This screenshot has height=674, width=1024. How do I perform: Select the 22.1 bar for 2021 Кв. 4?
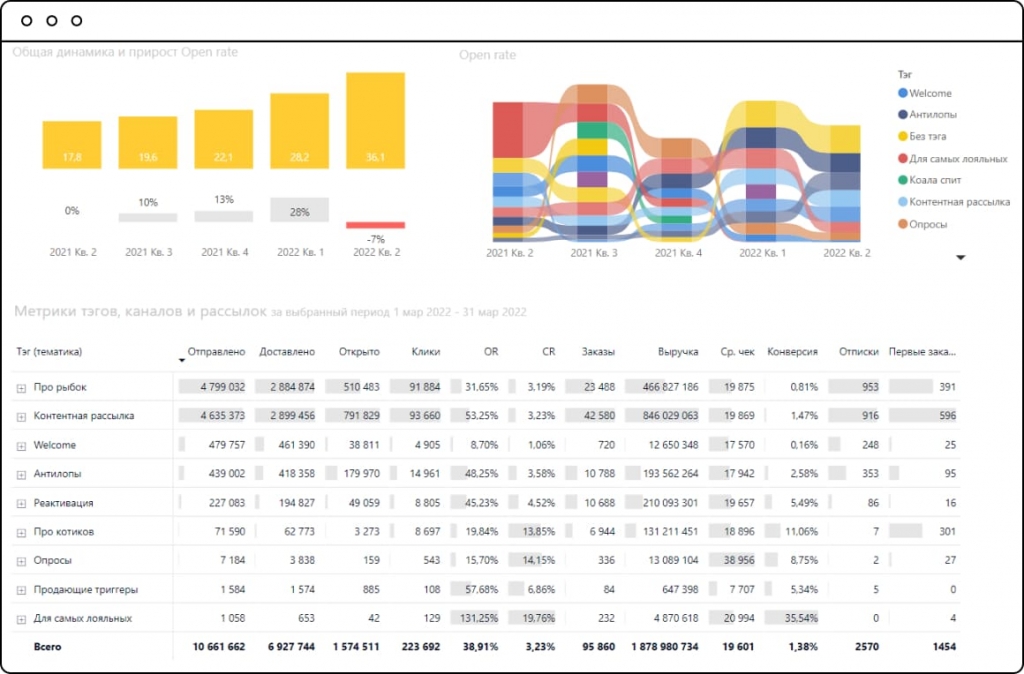(224, 139)
